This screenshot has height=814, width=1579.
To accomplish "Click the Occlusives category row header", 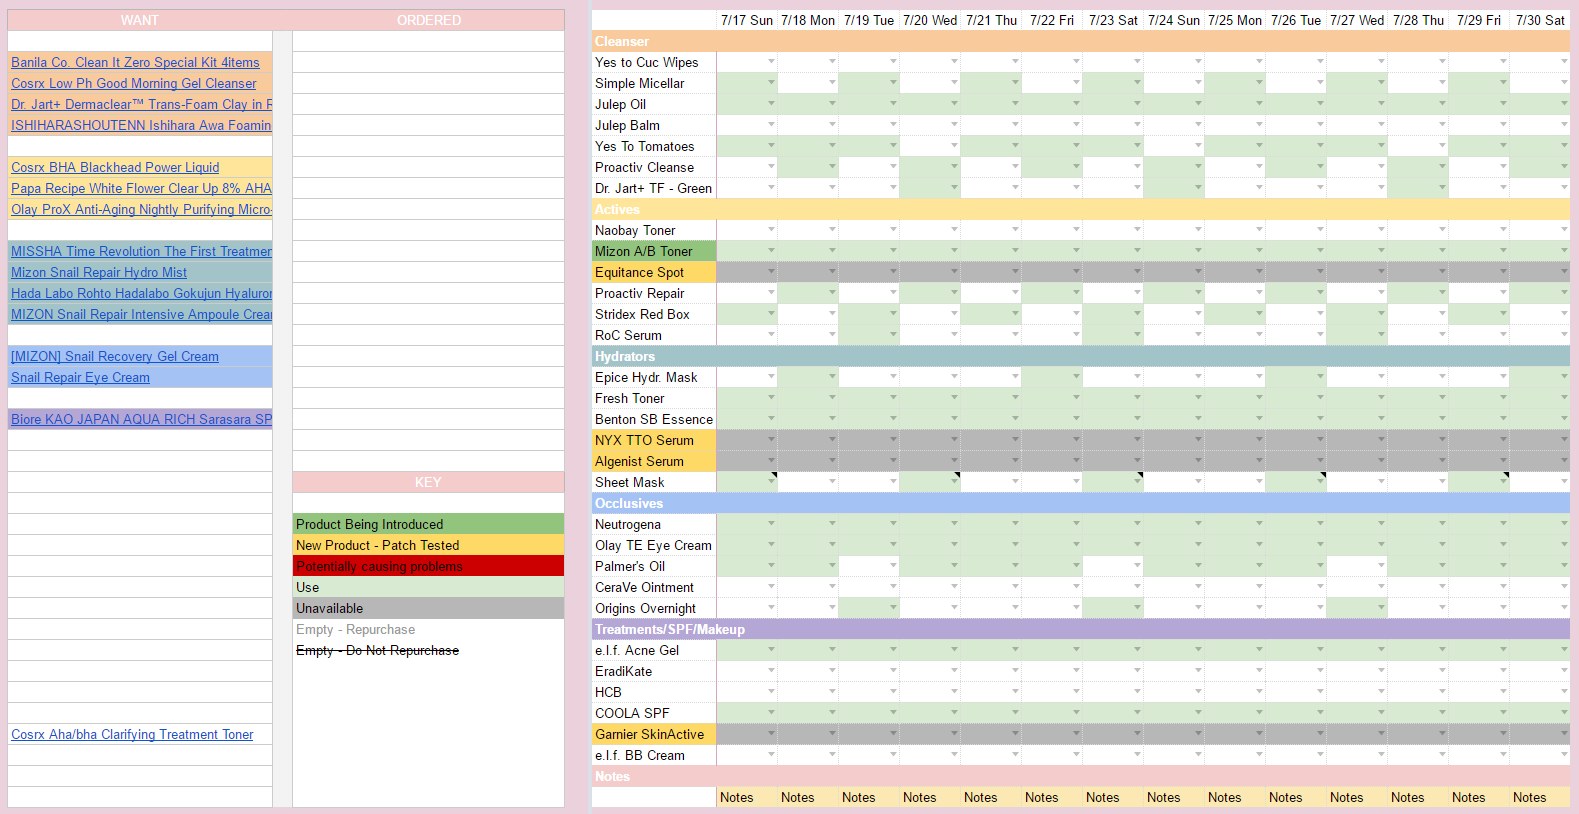I will pos(1081,503).
